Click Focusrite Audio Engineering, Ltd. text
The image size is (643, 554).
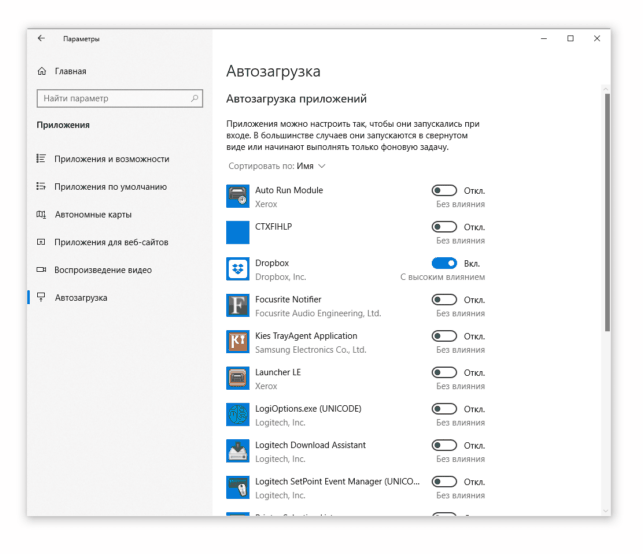coord(318,313)
